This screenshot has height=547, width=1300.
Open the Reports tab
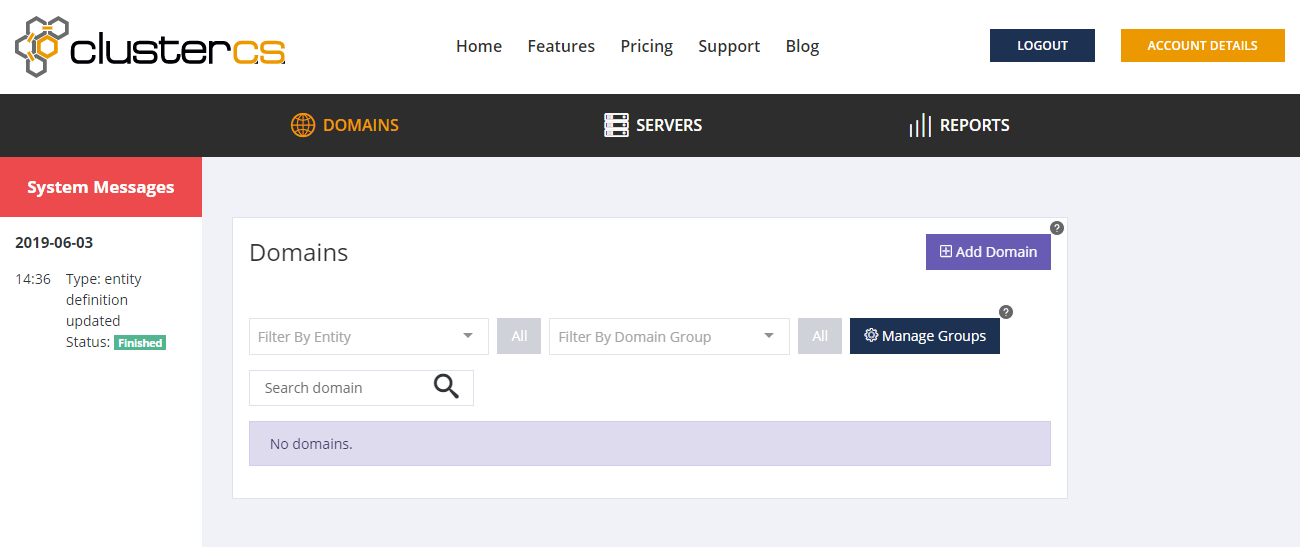pyautogui.click(x=959, y=125)
